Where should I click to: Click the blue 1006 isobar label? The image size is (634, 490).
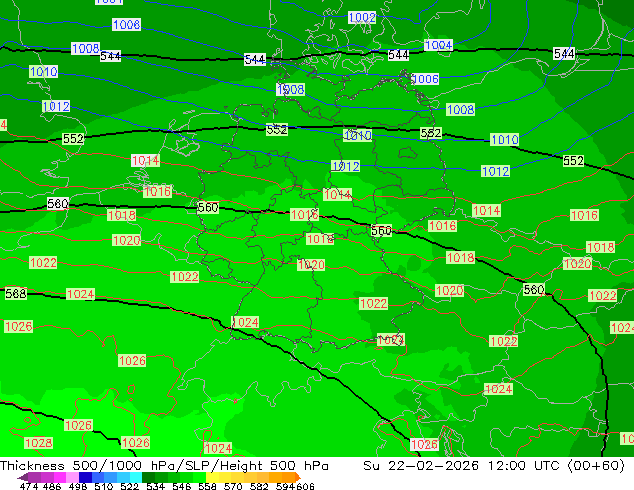pos(425,79)
